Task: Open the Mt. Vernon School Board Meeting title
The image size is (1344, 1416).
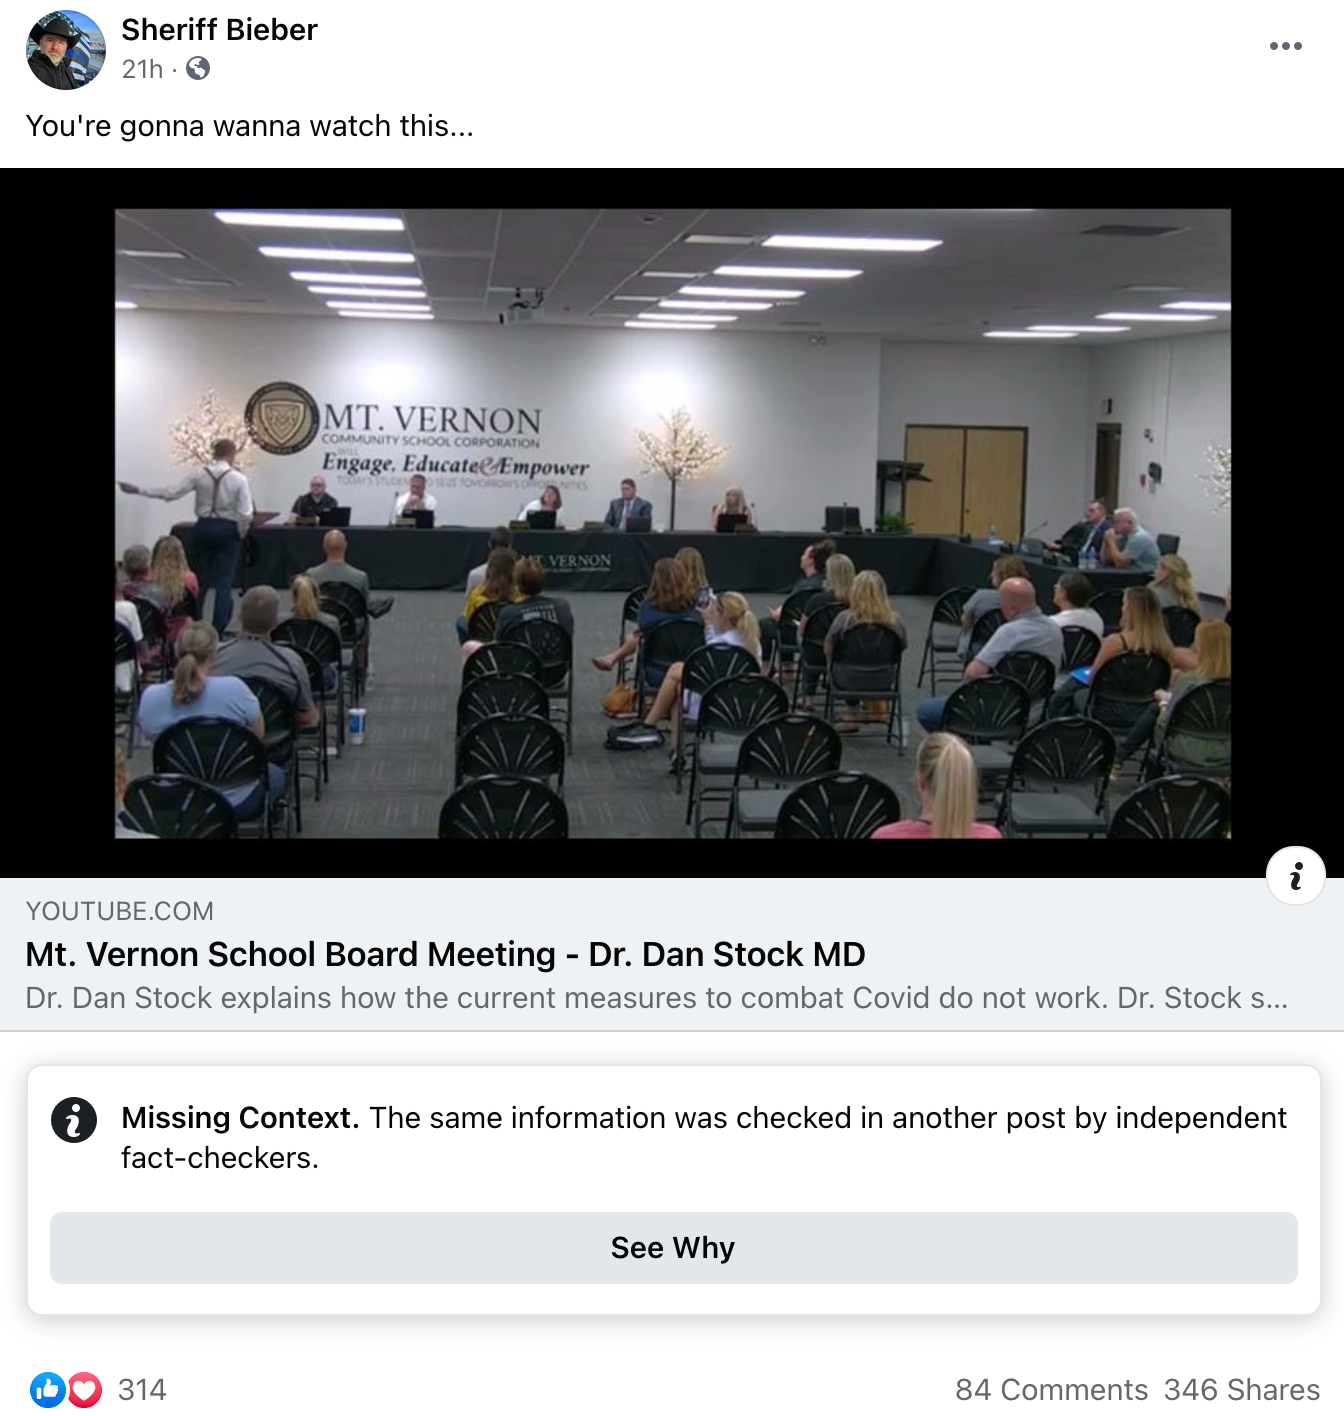Action: pyautogui.click(x=445, y=954)
